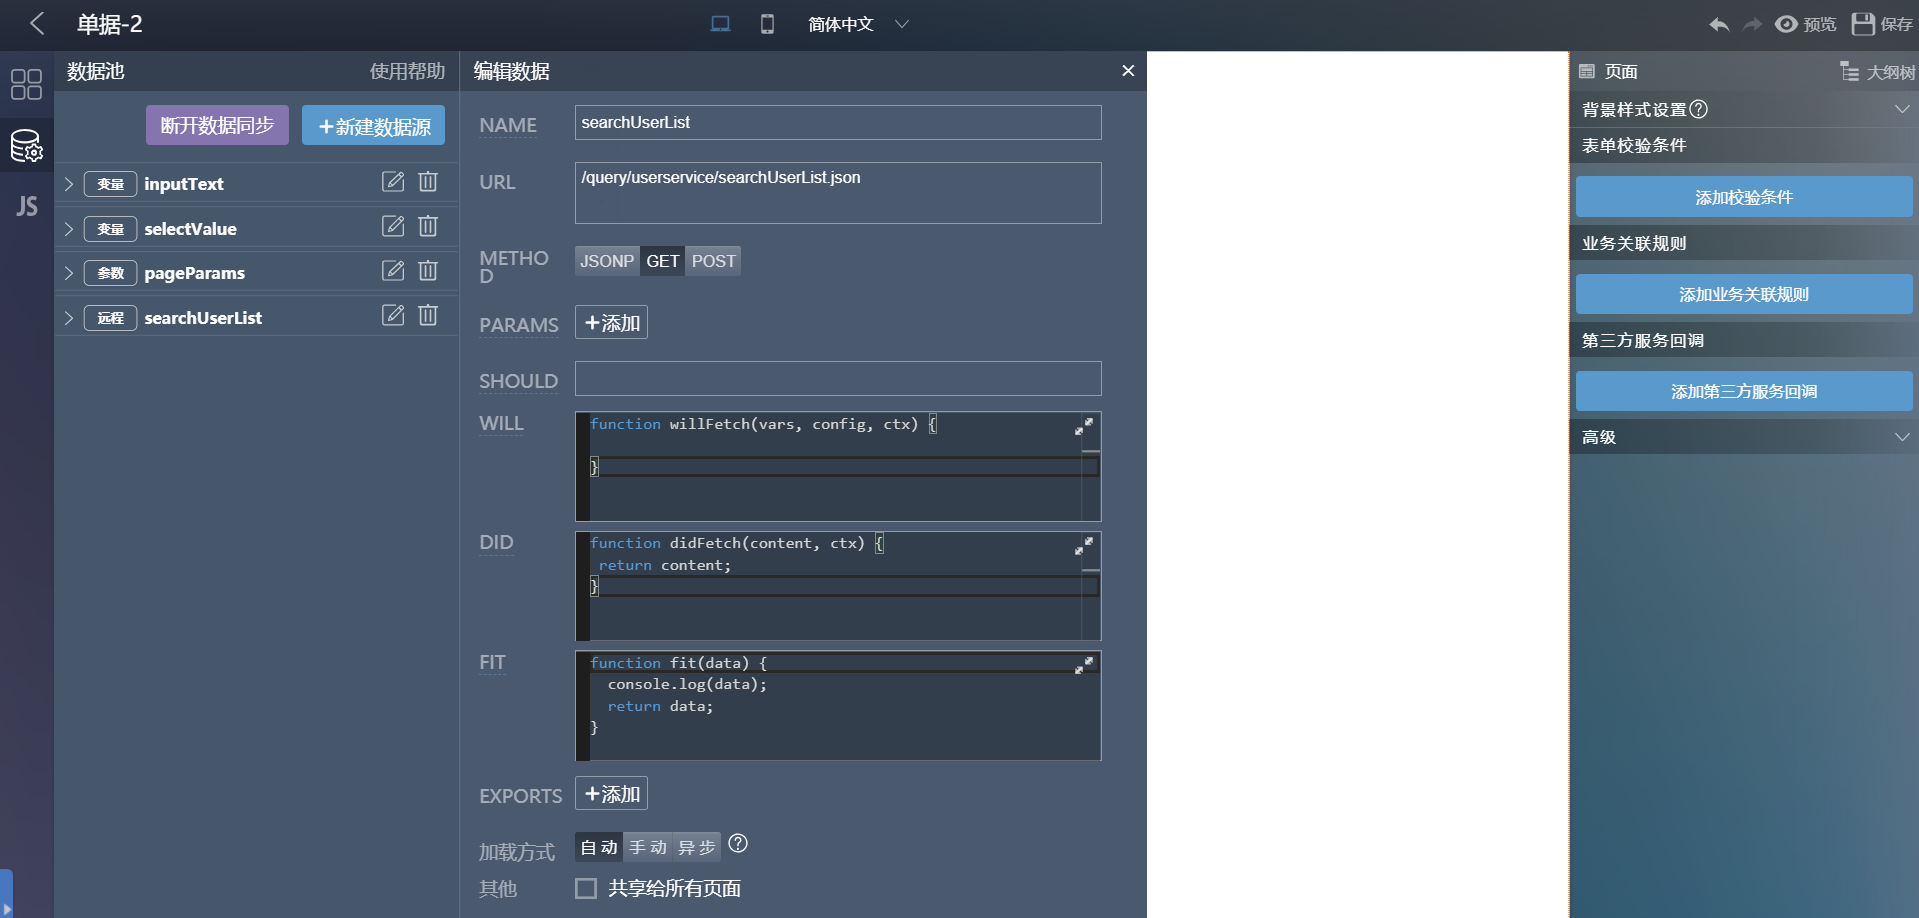The width and height of the screenshot is (1919, 918).
Task: Delete the pageParams data source
Action: tap(428, 270)
